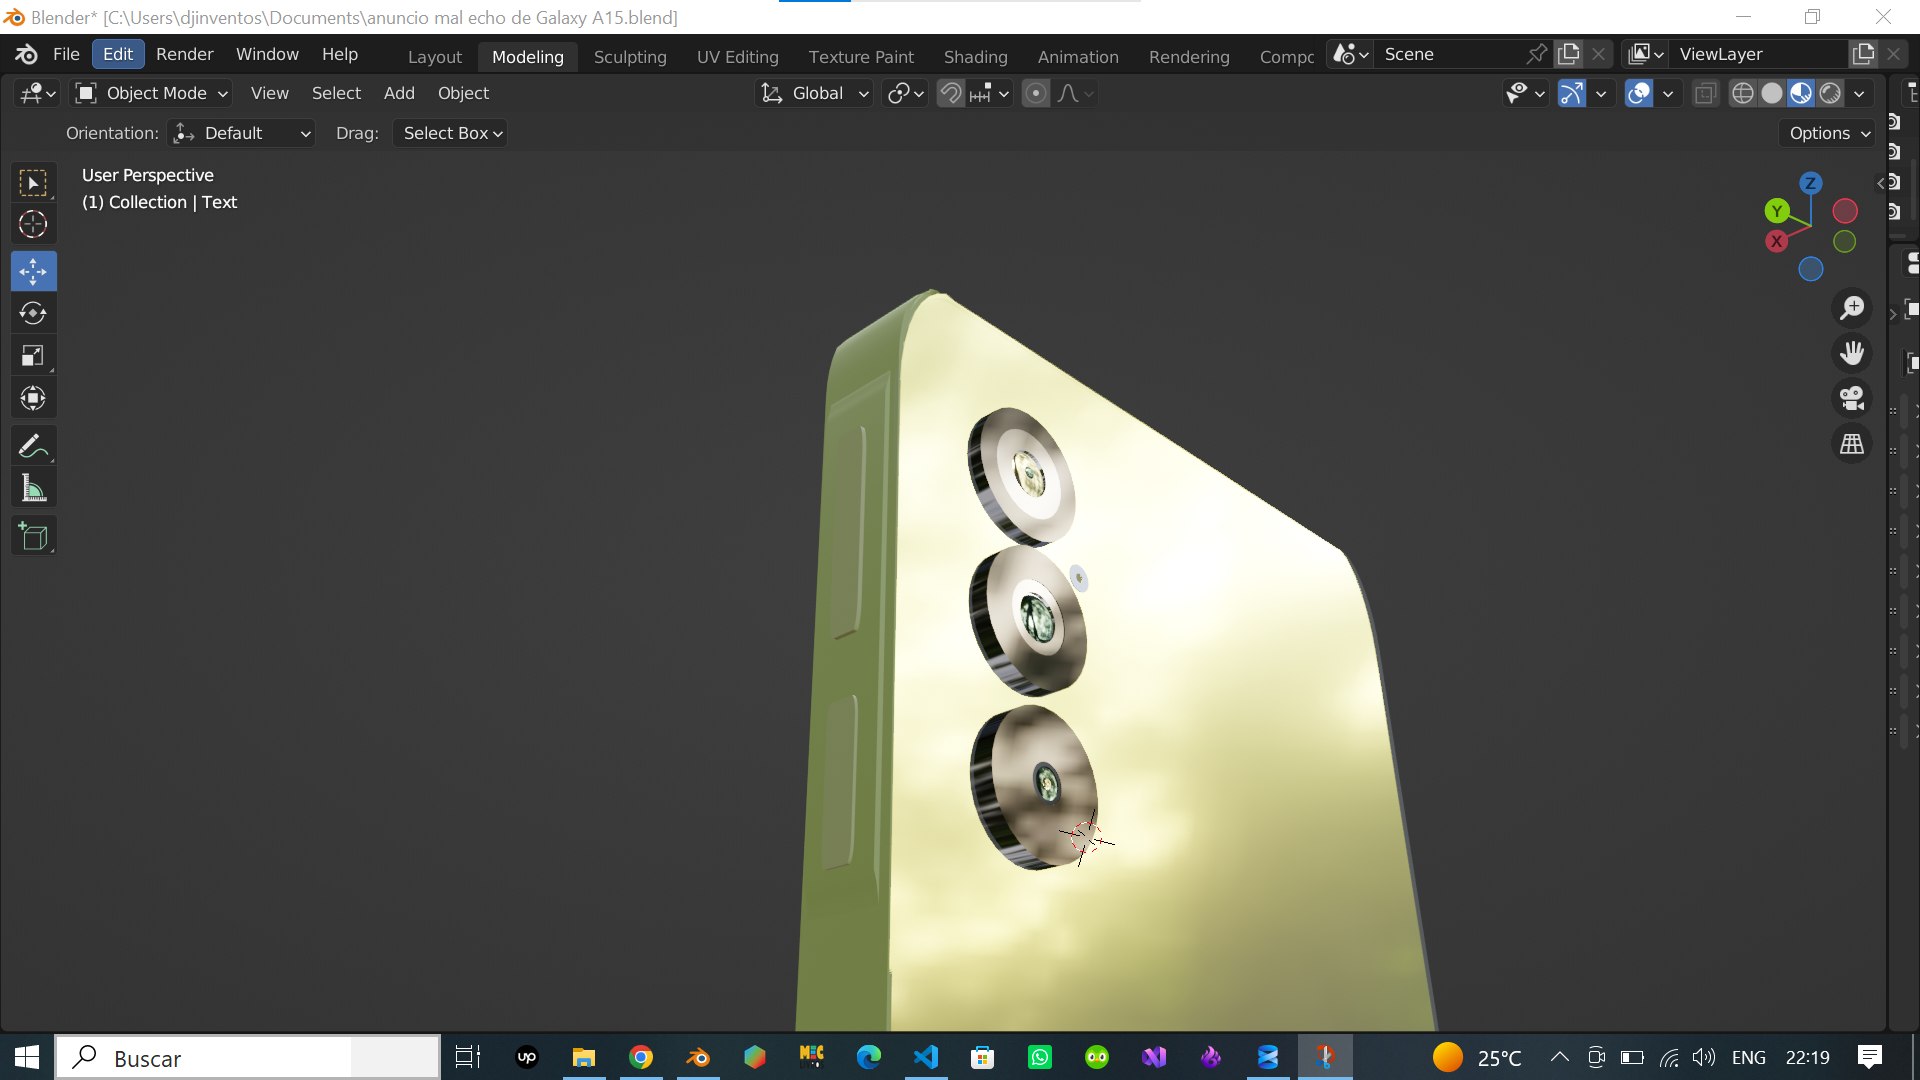Click the Z axis on navigation gizmo
Viewport: 1920px width, 1080px height.
click(1810, 183)
